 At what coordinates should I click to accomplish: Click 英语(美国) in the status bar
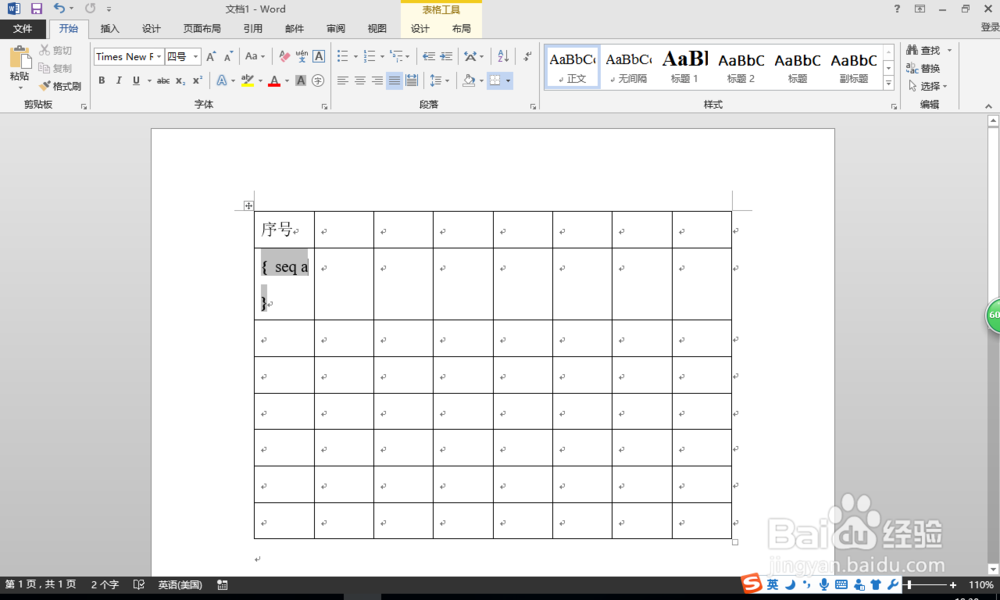pyautogui.click(x=178, y=585)
